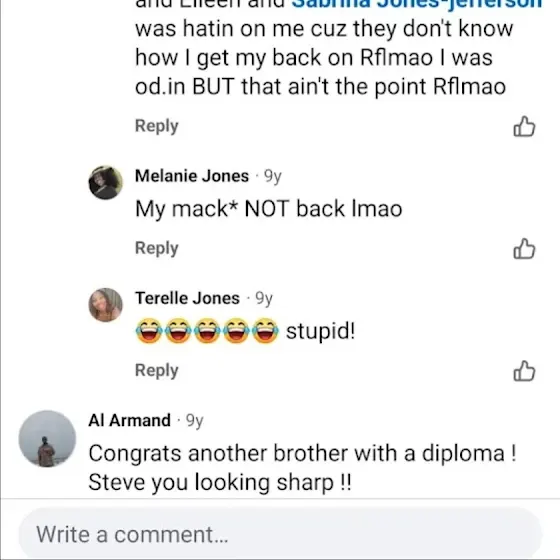Click the 9y timestamp beside Terelle Jones

tap(264, 299)
